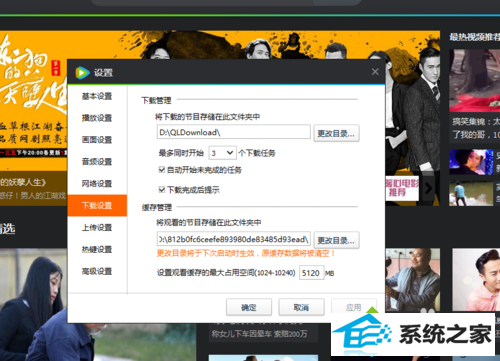Open the 基本设置 tab
The height and width of the screenshot is (361, 500).
(97, 96)
